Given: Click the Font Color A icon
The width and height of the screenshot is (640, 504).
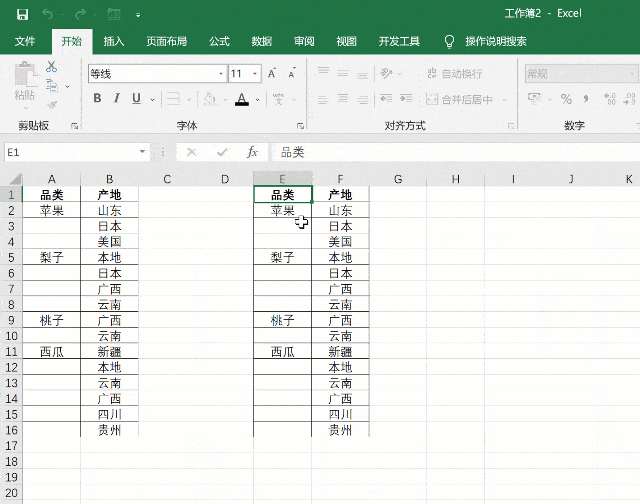Looking at the screenshot, I should (242, 99).
